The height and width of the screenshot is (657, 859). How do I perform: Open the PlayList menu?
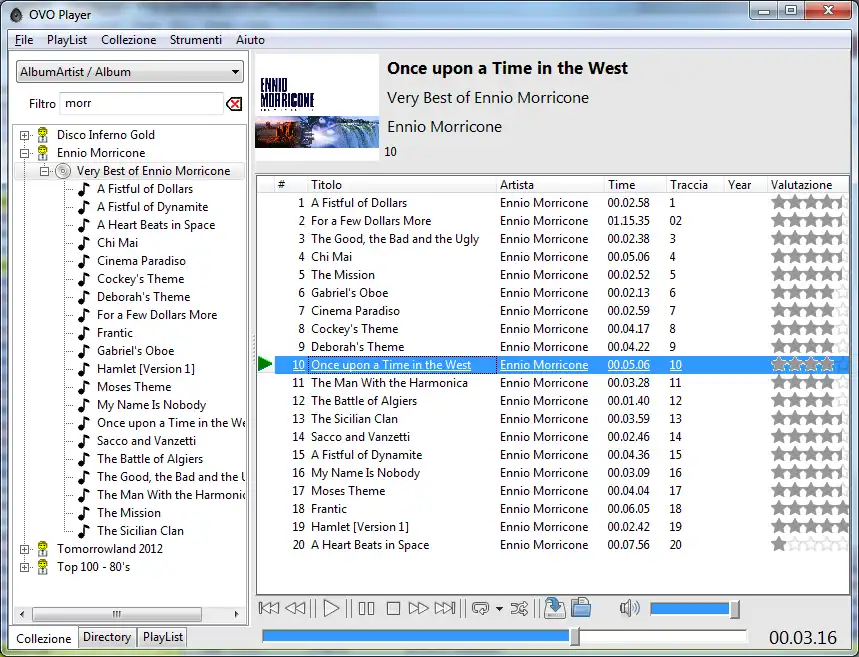pyautogui.click(x=67, y=39)
